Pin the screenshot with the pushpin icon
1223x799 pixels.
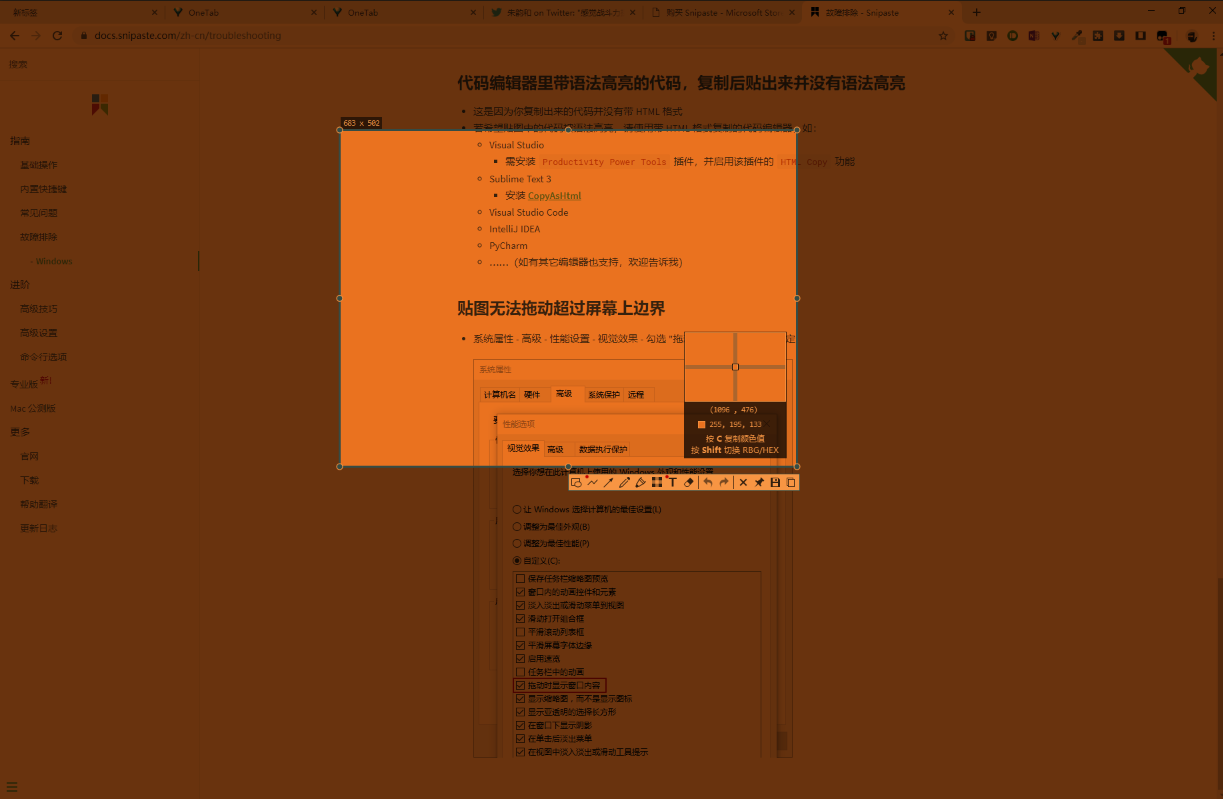tap(759, 483)
